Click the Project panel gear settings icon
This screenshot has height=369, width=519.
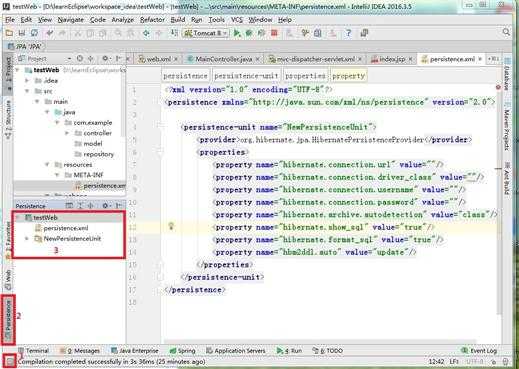coord(105,59)
